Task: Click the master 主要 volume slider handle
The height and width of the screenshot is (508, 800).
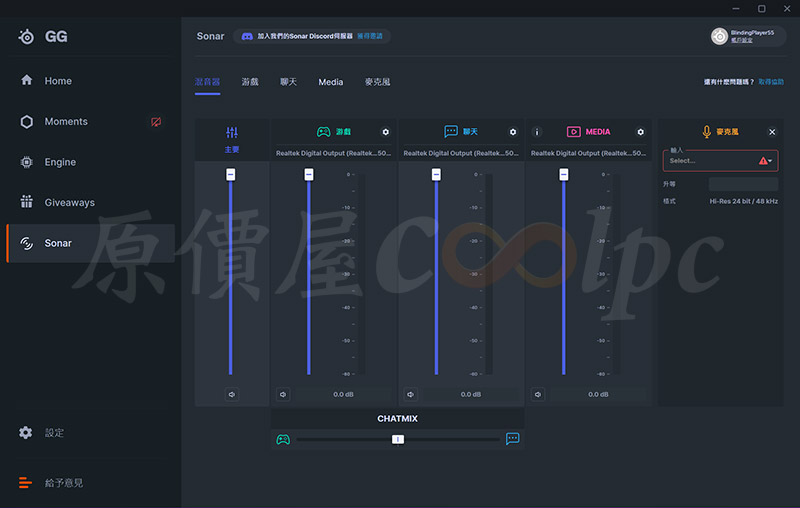Action: (x=231, y=174)
